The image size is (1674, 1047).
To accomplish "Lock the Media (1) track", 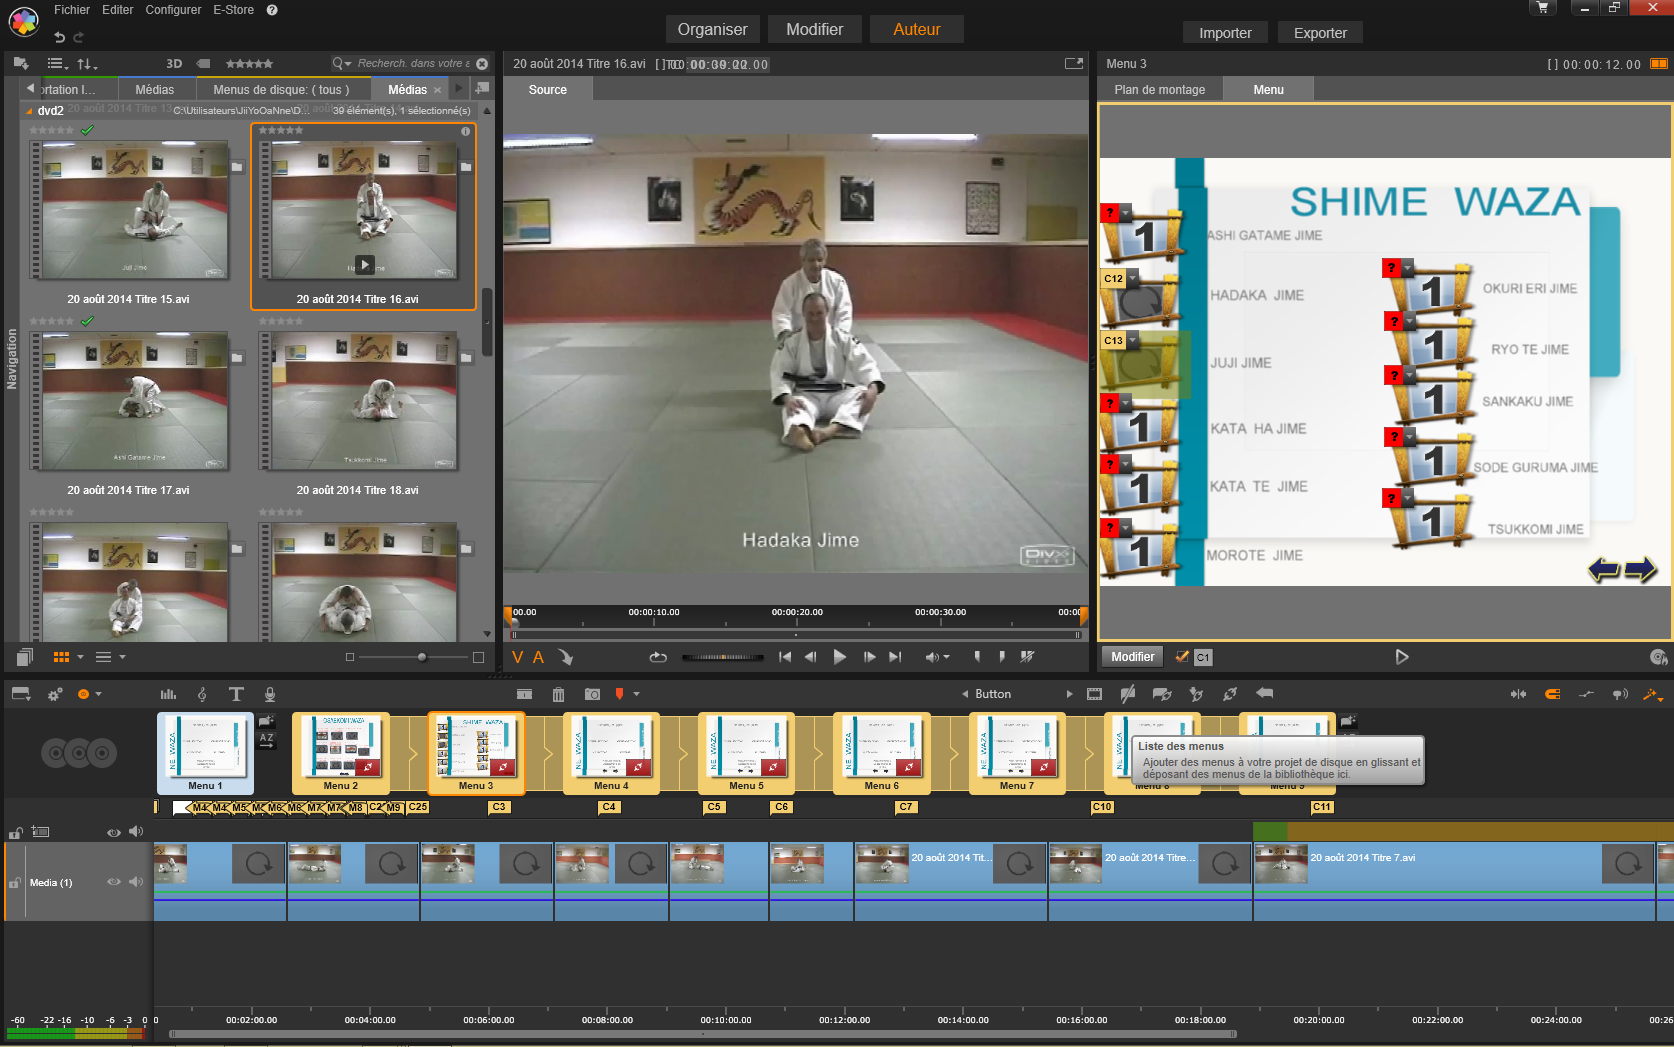I will click(15, 883).
